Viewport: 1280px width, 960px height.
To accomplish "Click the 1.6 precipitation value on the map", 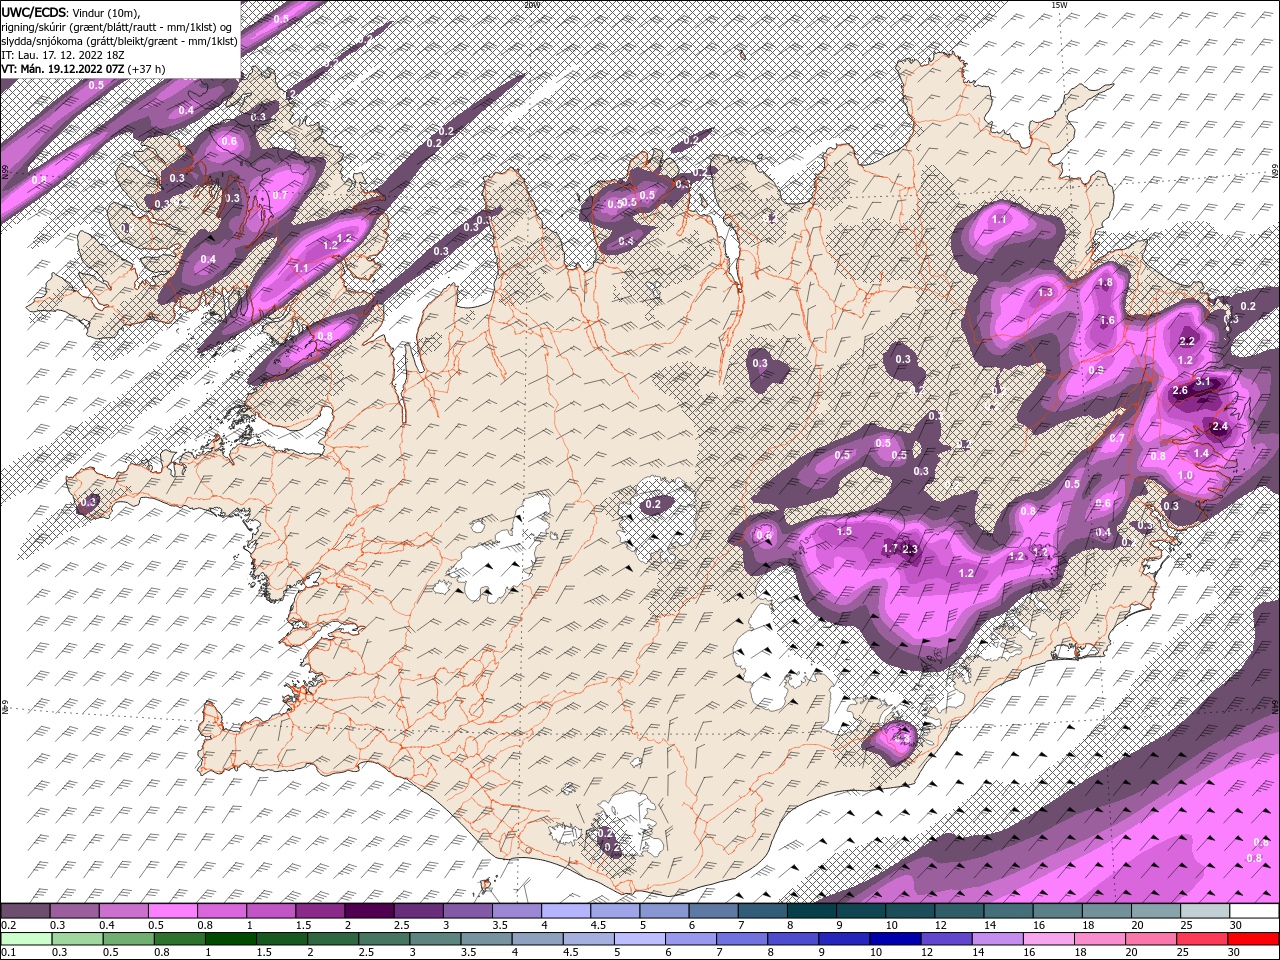I will click(x=1107, y=321).
